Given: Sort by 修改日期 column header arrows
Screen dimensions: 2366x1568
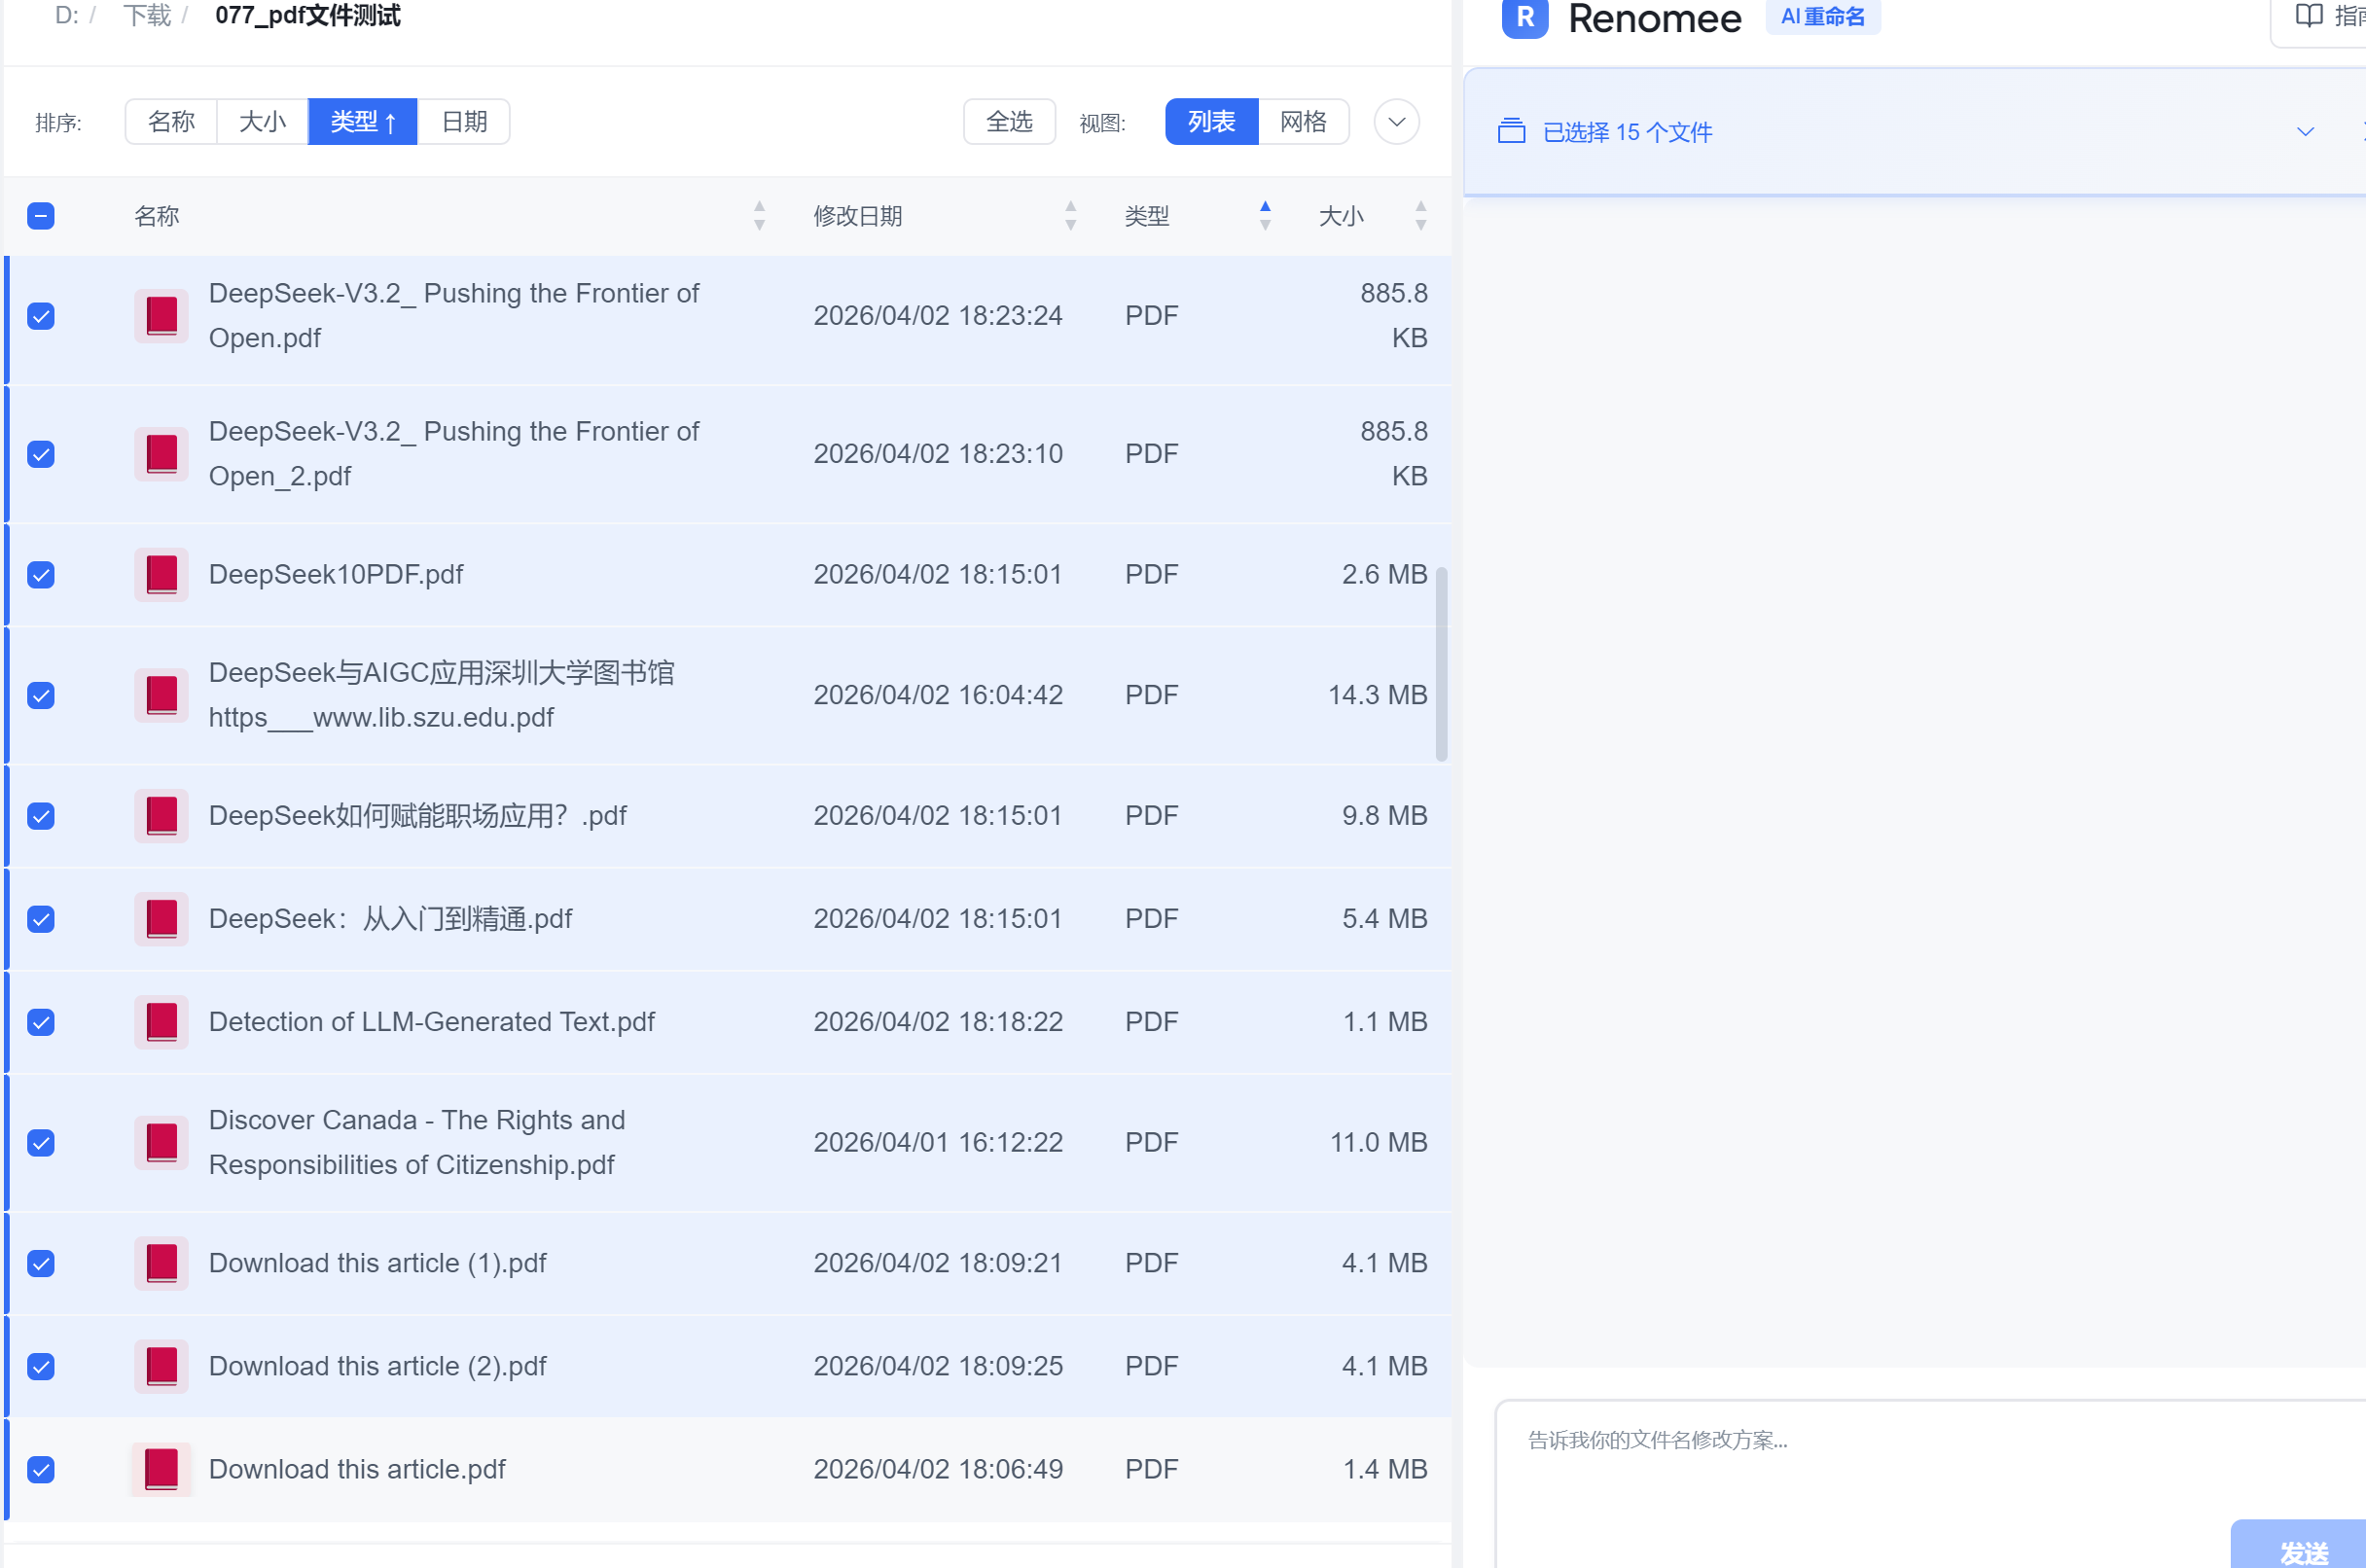Looking at the screenshot, I should (1070, 216).
